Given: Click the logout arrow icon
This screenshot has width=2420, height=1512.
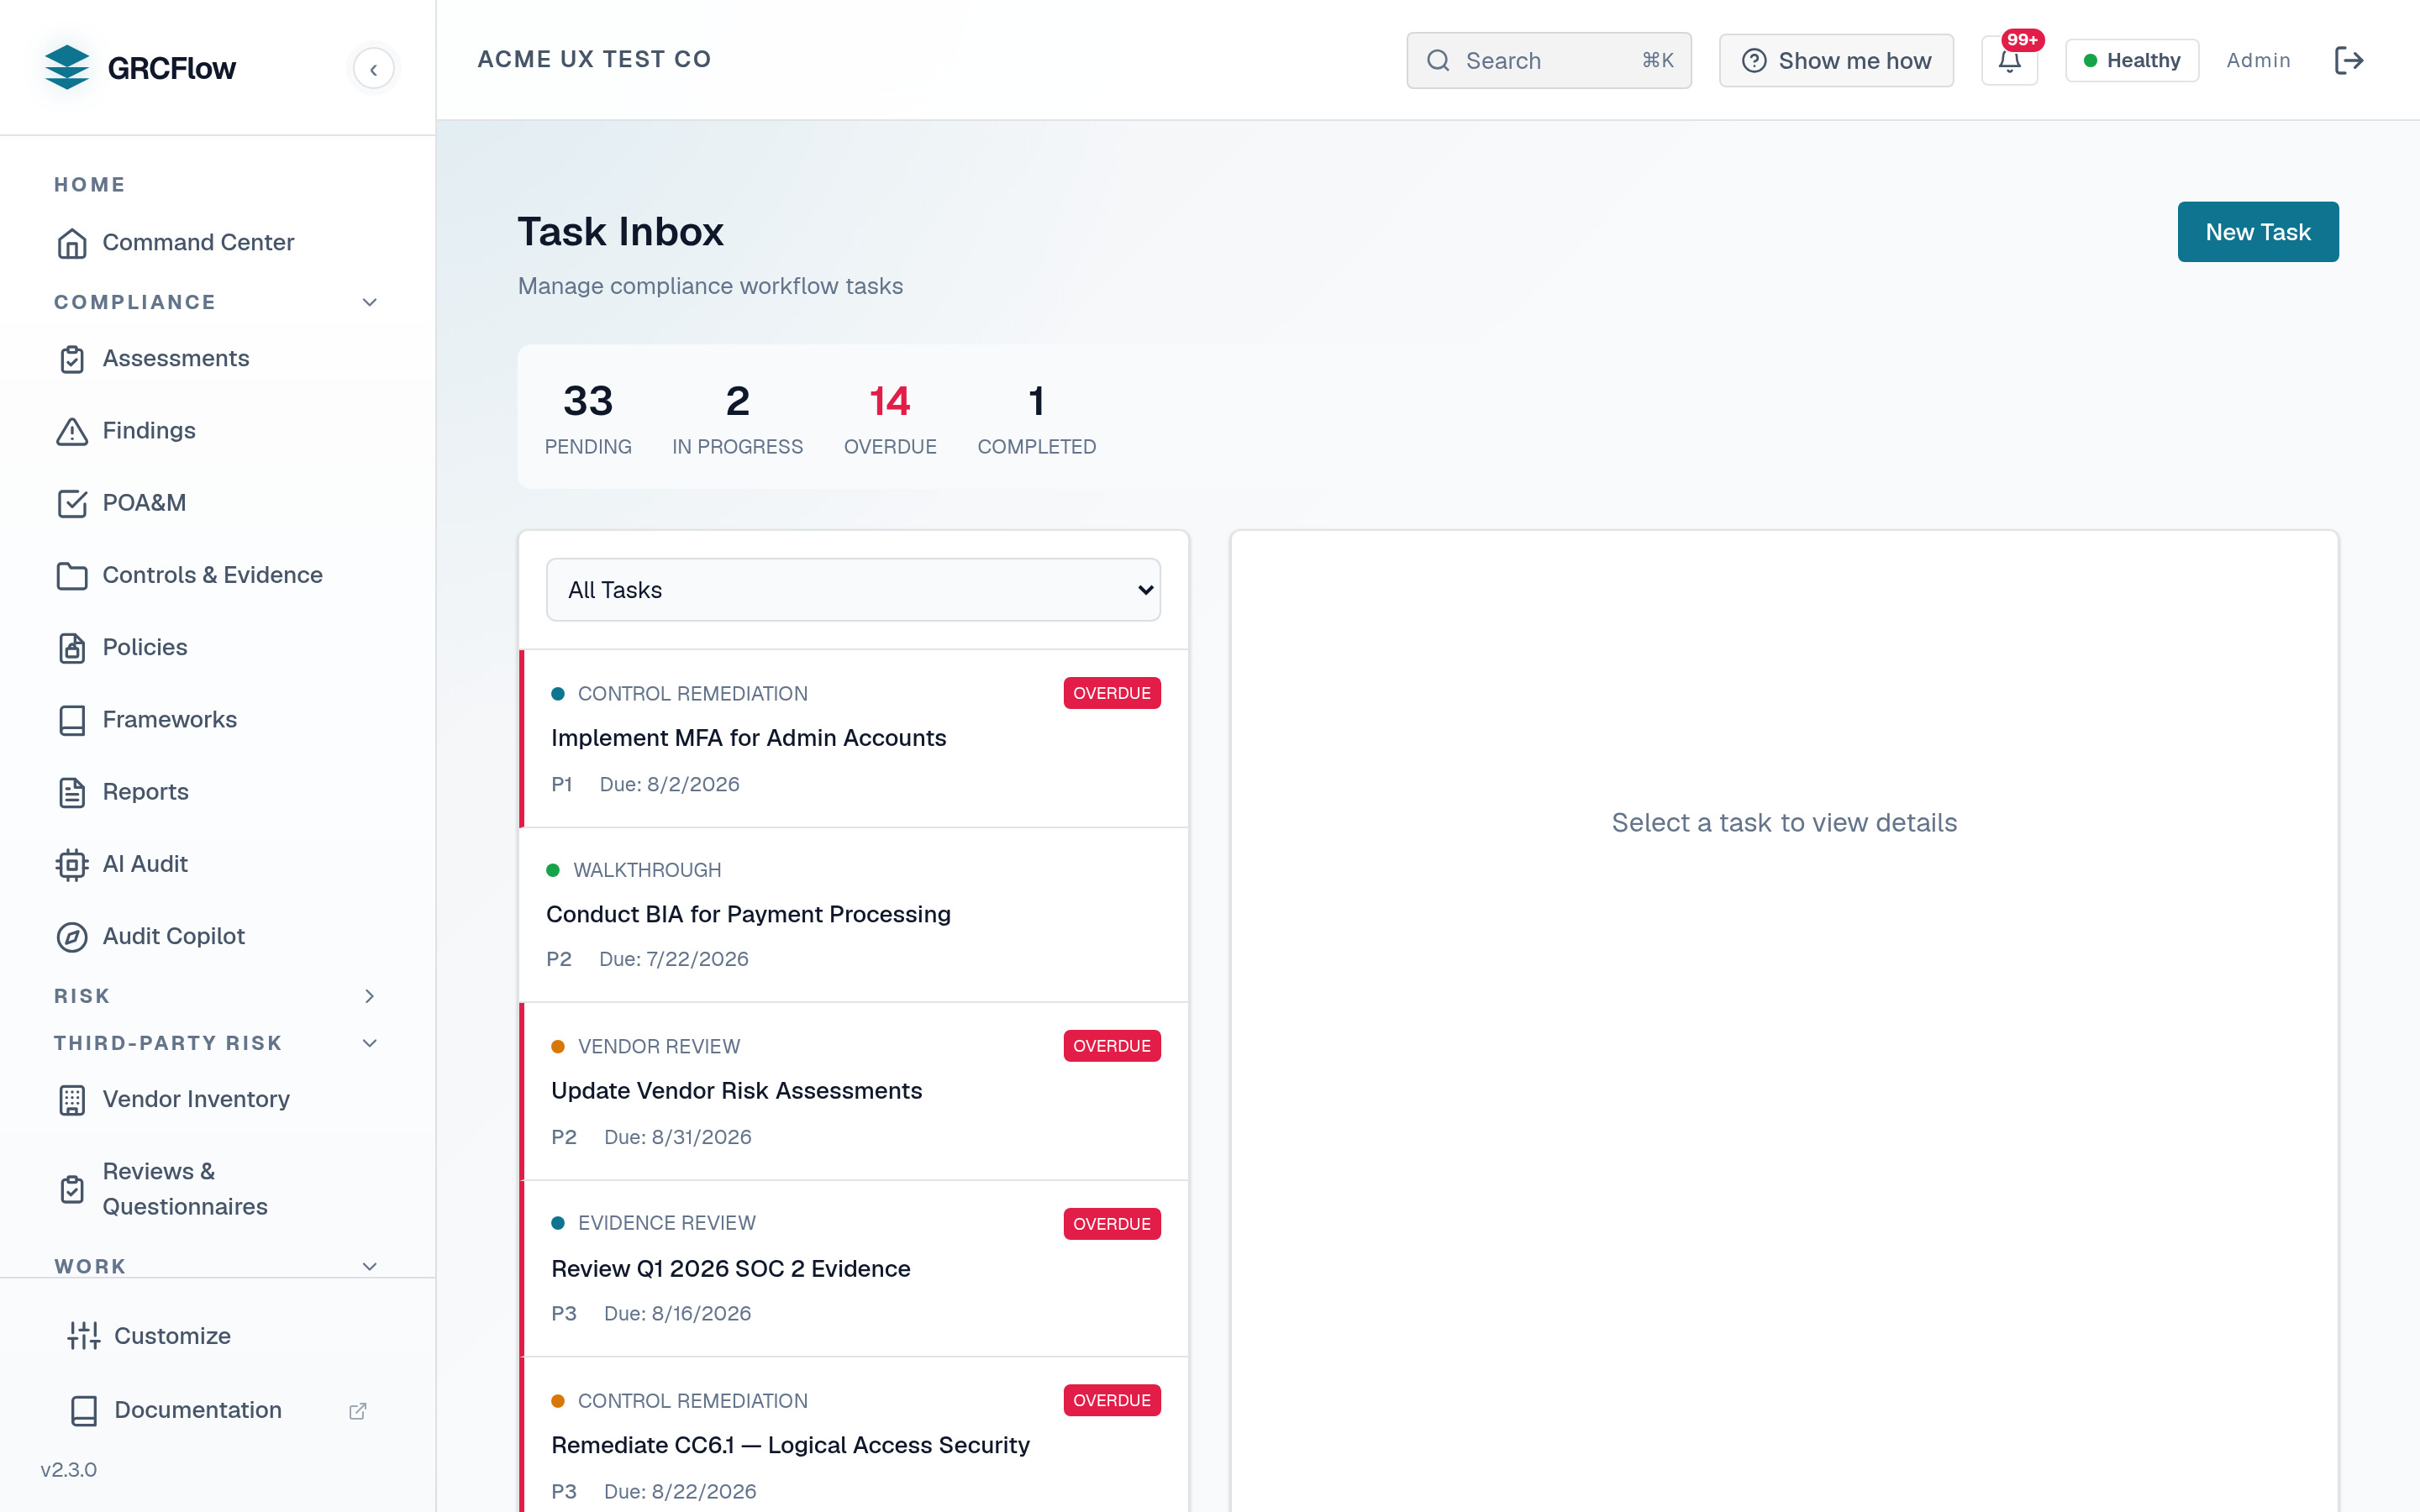Looking at the screenshot, I should click(x=2348, y=61).
